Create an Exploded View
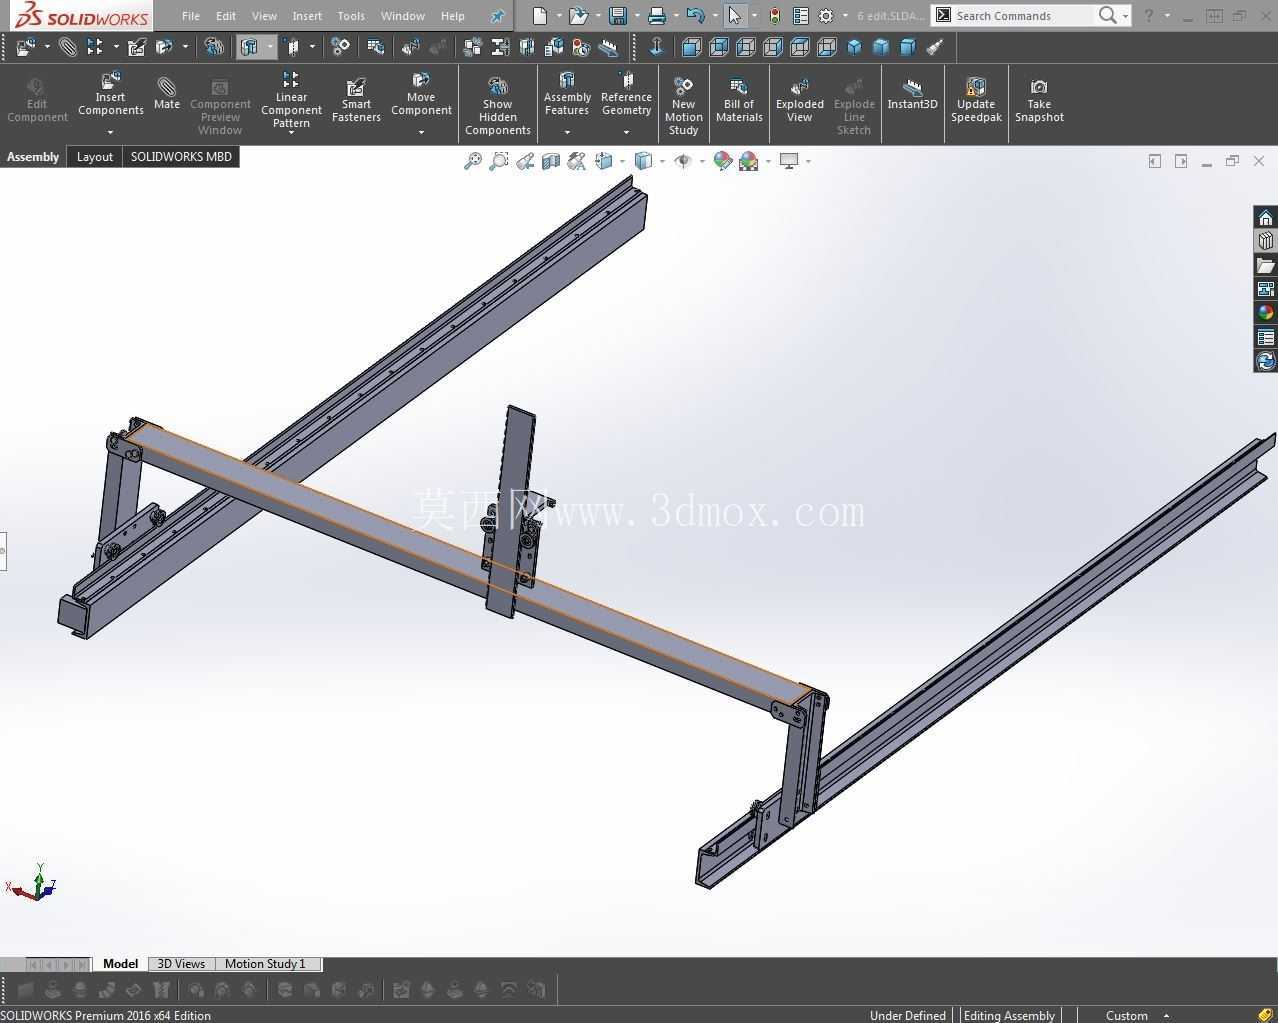The height and width of the screenshot is (1023, 1278). [x=799, y=100]
